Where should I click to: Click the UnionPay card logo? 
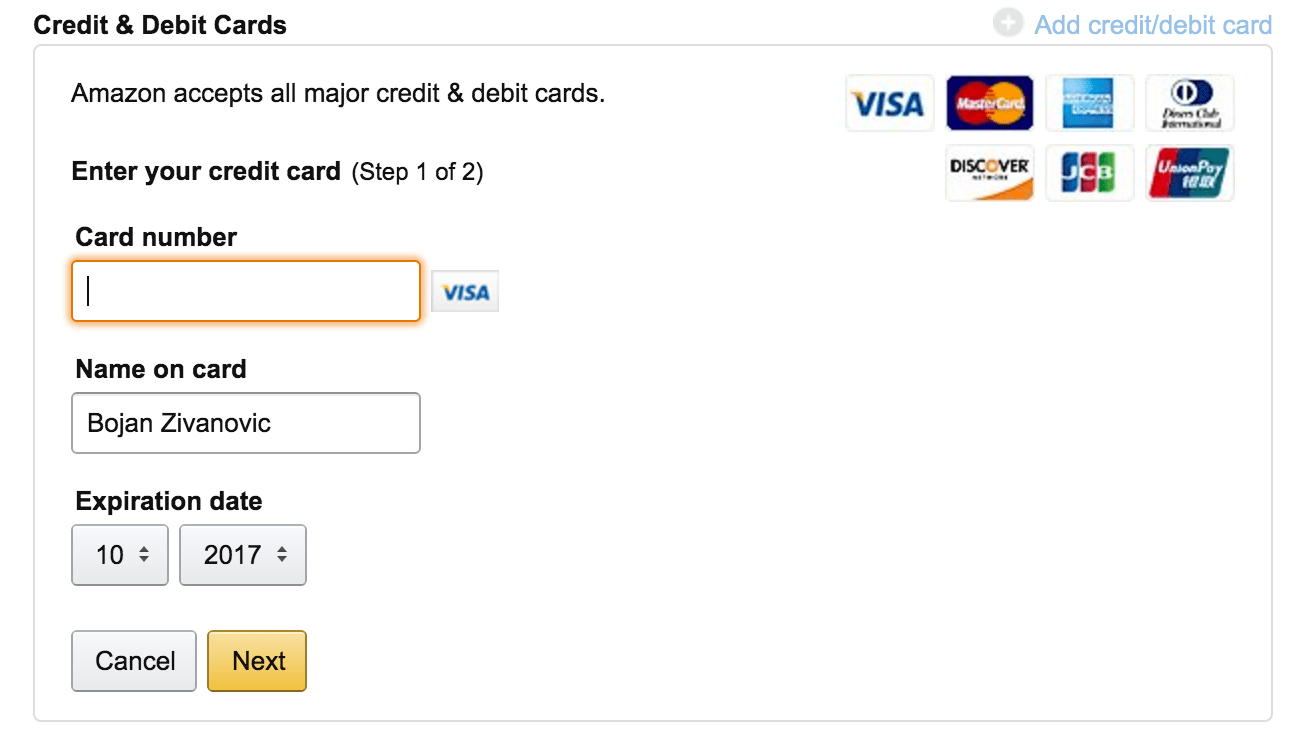[x=1189, y=172]
